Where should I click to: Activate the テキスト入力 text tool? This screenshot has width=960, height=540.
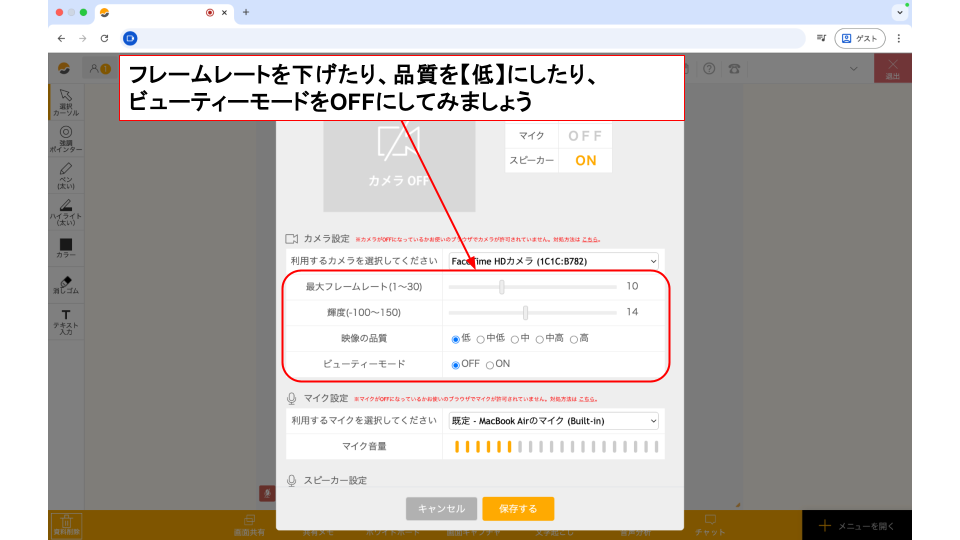[x=65, y=320]
